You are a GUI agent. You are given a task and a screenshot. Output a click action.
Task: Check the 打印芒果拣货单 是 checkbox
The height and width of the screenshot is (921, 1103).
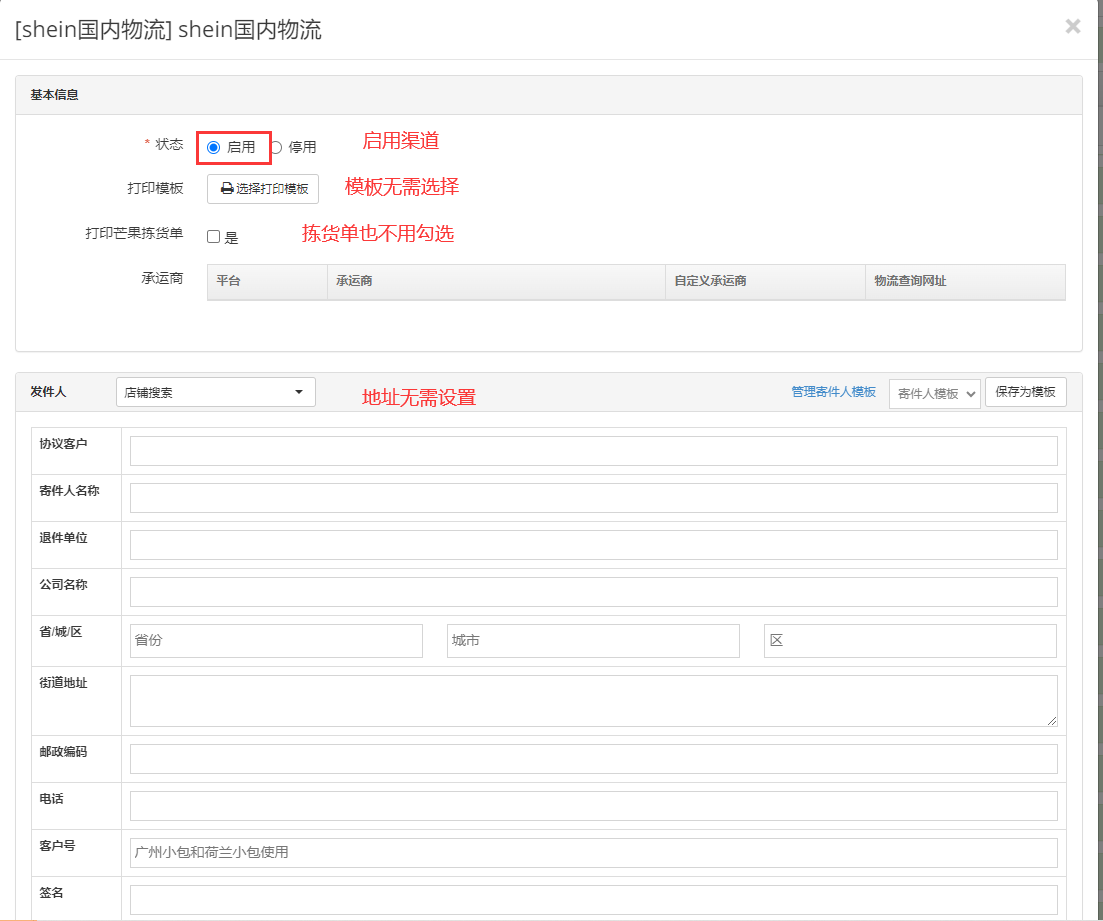(x=214, y=236)
